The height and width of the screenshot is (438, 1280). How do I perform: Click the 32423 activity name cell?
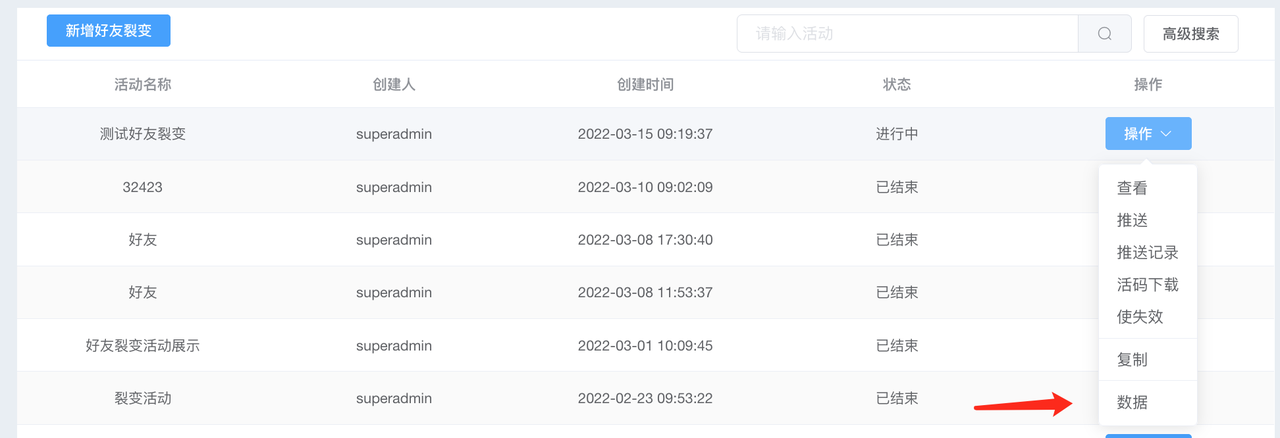pyautogui.click(x=143, y=187)
